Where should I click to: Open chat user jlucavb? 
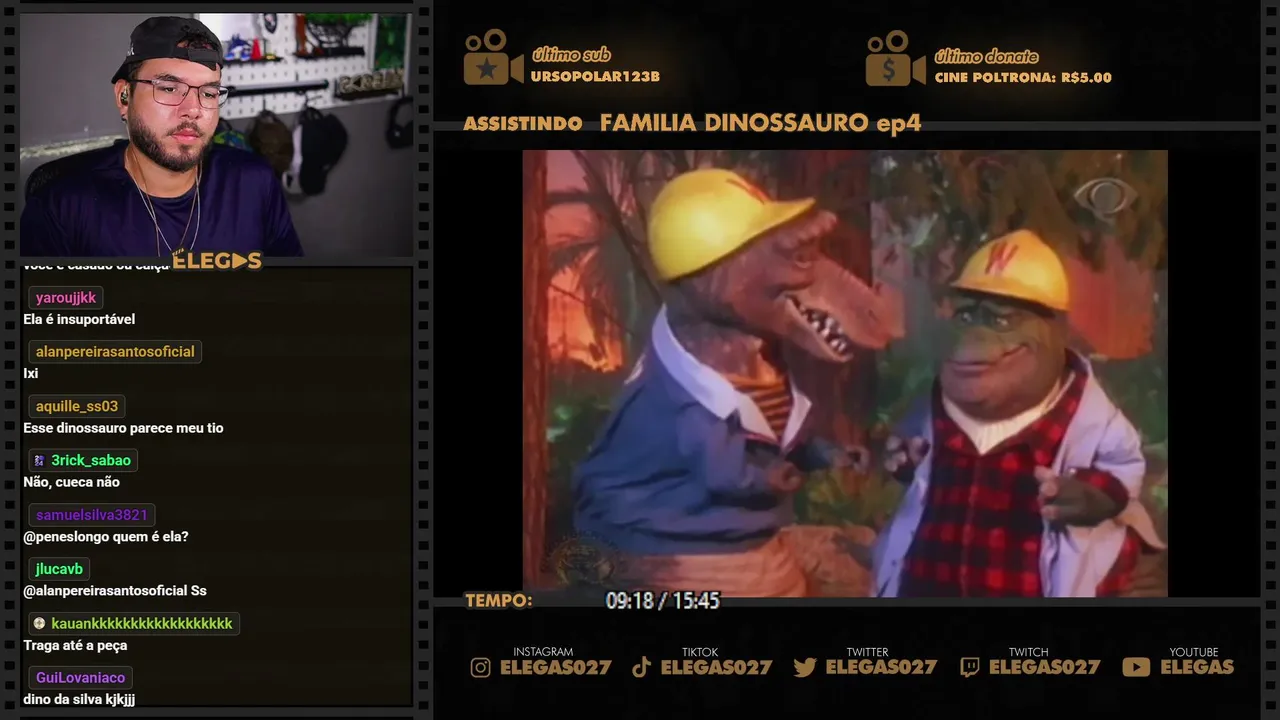[59, 569]
